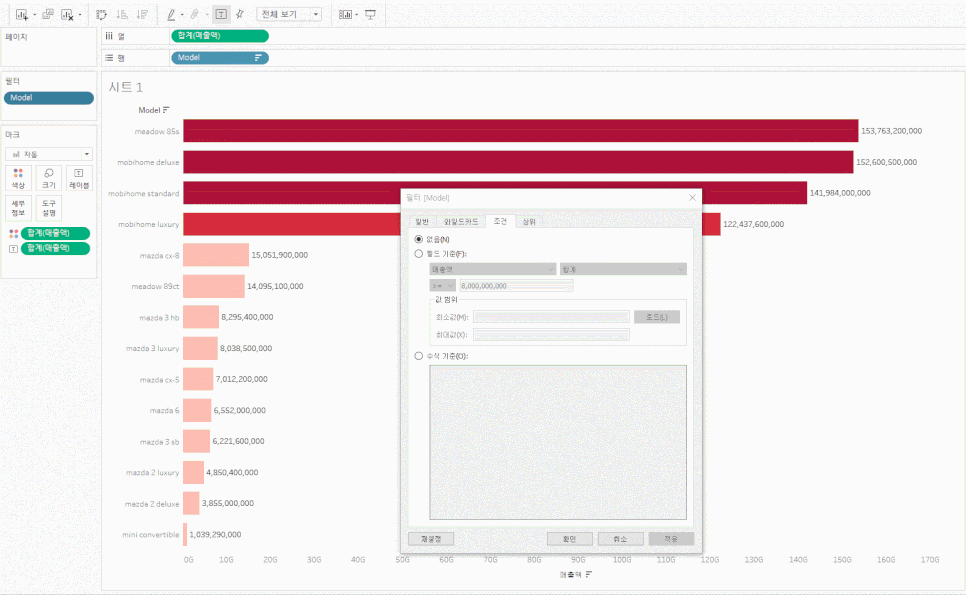
Task: Click the 최대값(X) input field
Action: [551, 335]
